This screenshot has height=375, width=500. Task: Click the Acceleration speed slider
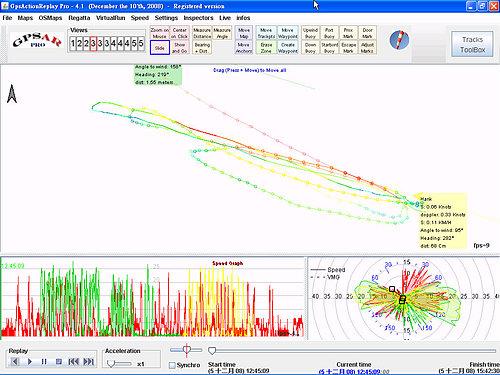coord(119,364)
